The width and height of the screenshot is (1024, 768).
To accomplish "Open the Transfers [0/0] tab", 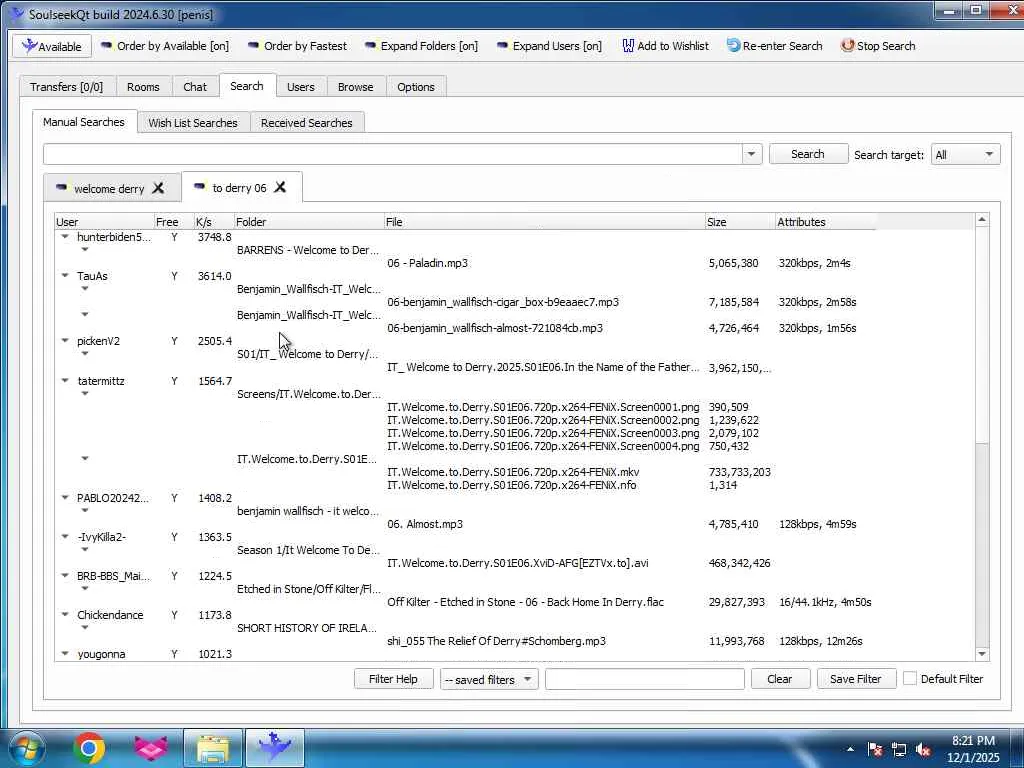I will coord(67,87).
